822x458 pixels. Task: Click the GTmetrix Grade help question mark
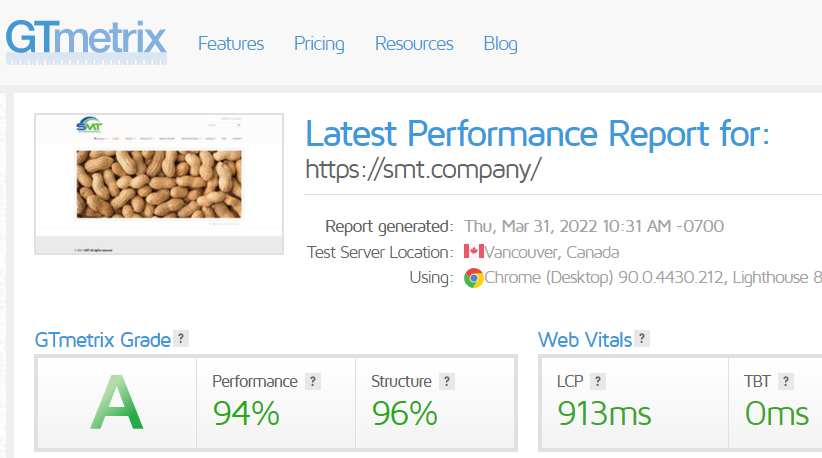tap(181, 339)
